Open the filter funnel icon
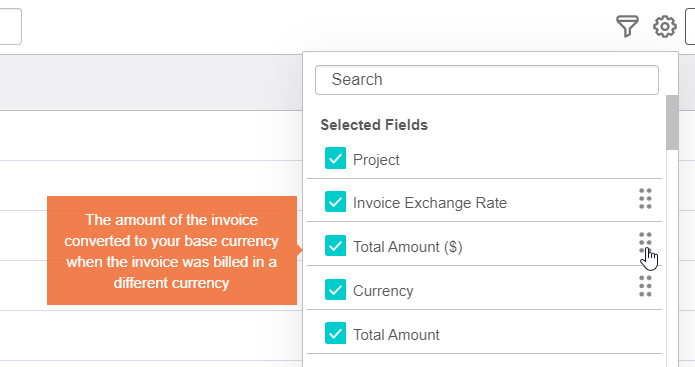 [x=627, y=26]
